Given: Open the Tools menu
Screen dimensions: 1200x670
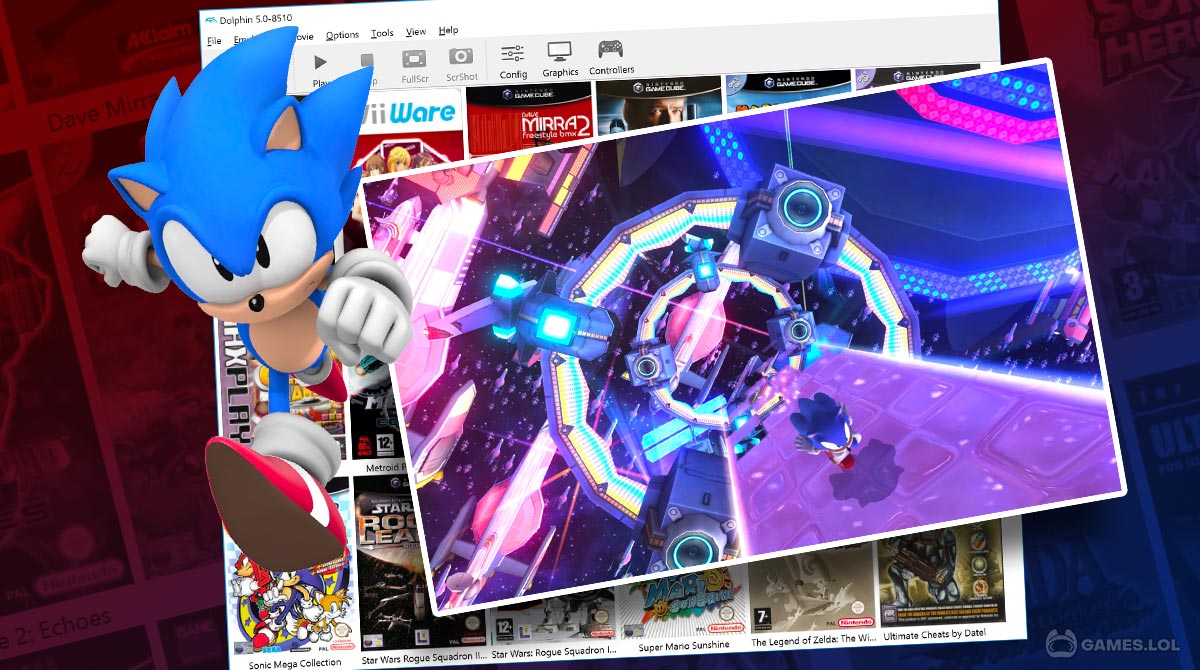Looking at the screenshot, I should (x=382, y=34).
